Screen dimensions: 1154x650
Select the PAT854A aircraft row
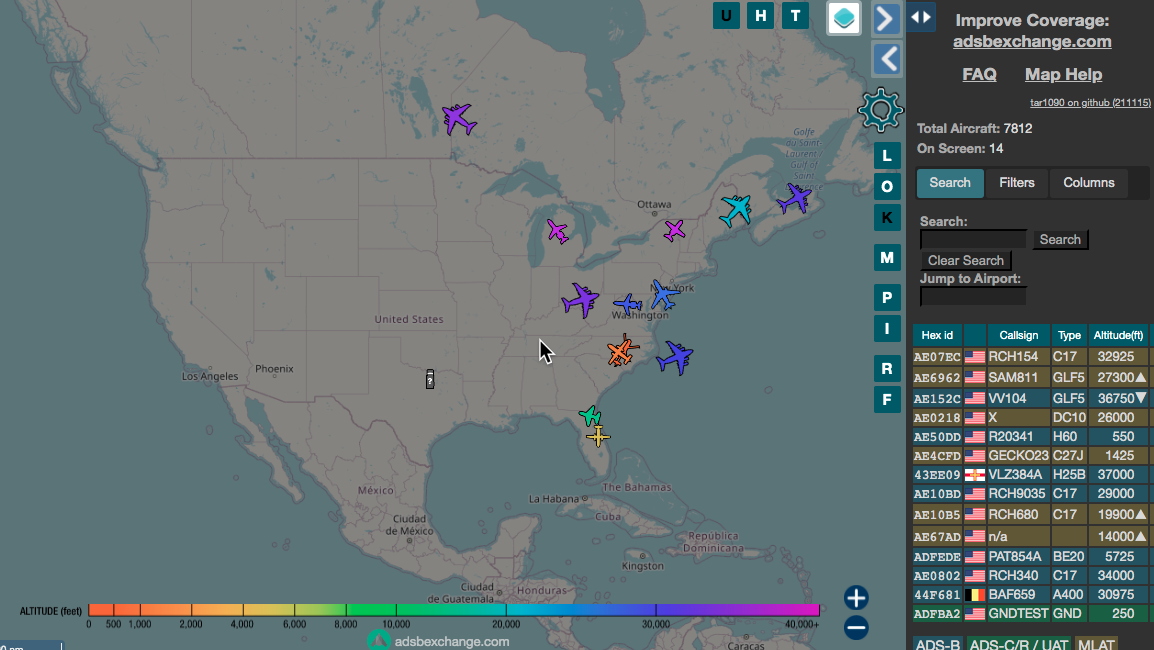pyautogui.click(x=1030, y=557)
